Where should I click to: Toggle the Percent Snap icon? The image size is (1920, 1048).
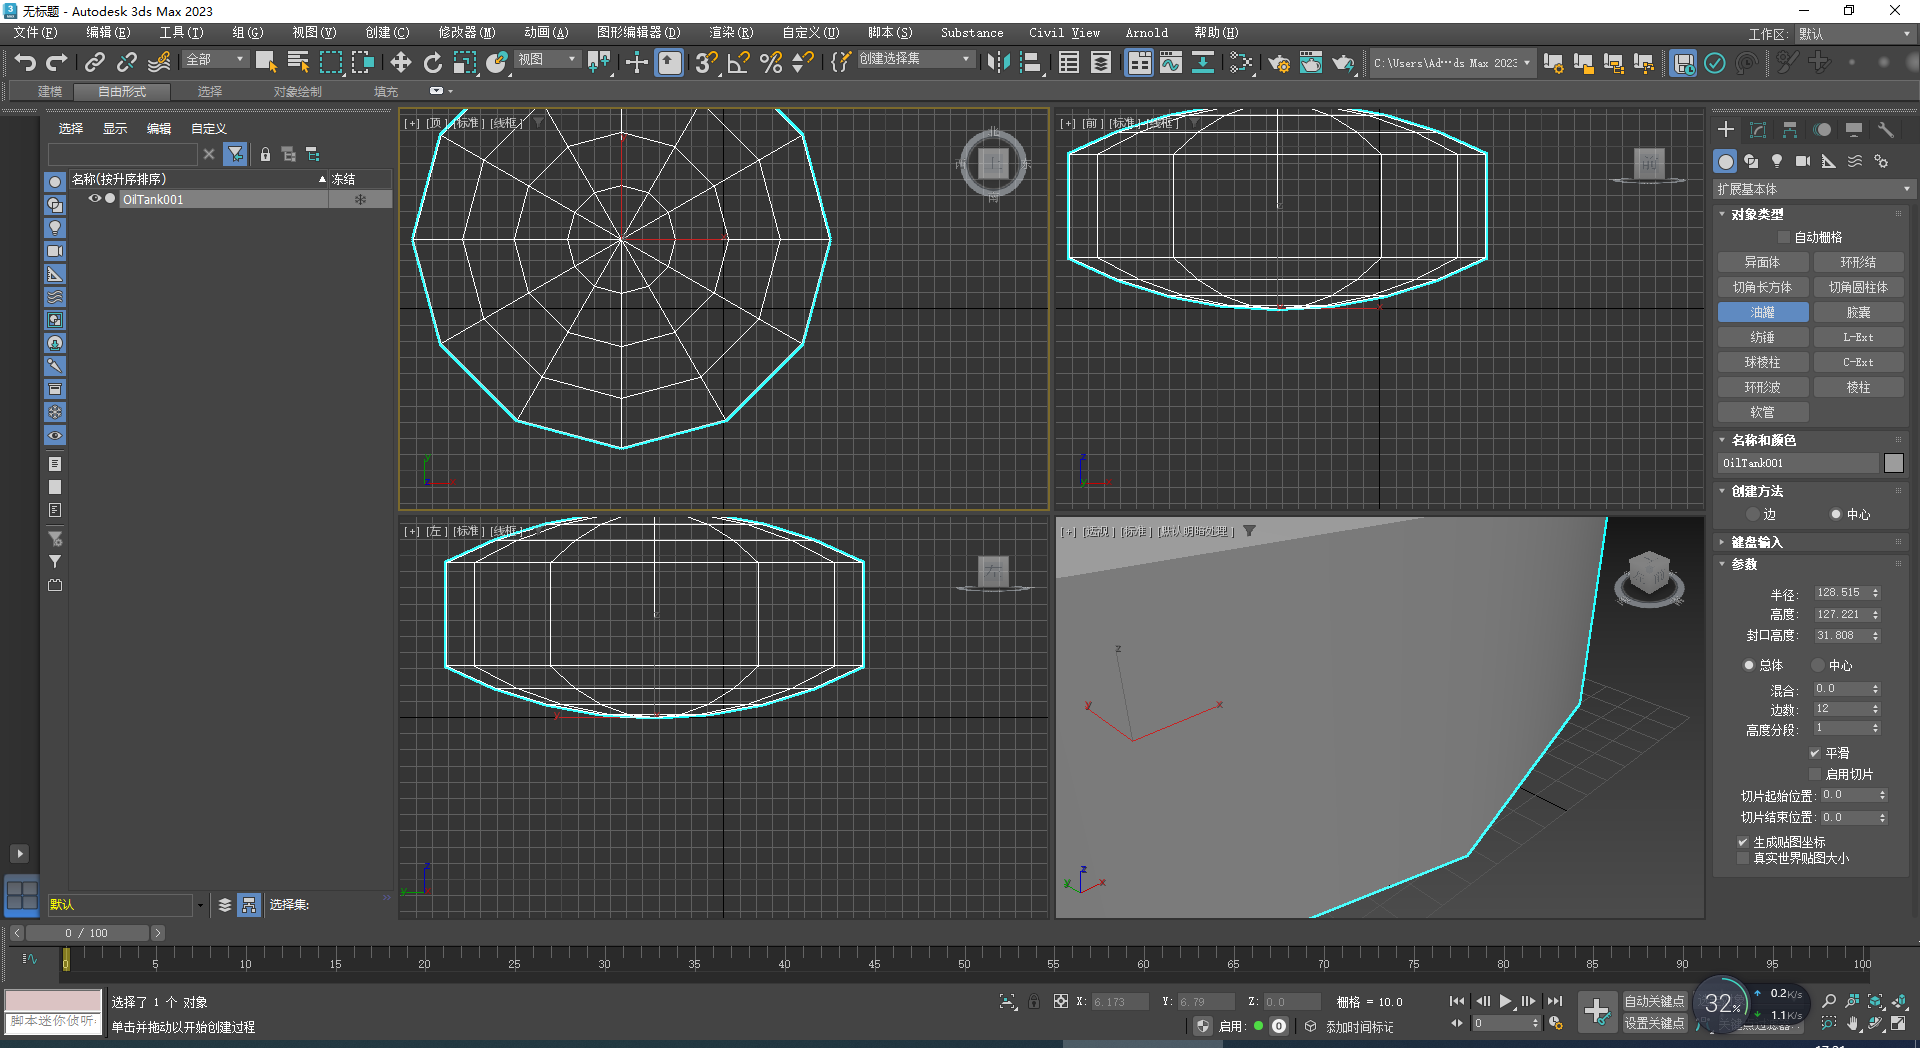771,63
